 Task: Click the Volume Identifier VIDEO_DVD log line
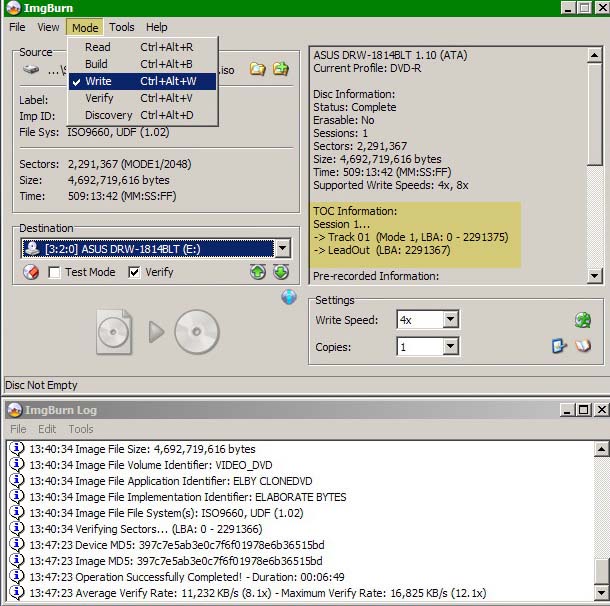(x=151, y=465)
